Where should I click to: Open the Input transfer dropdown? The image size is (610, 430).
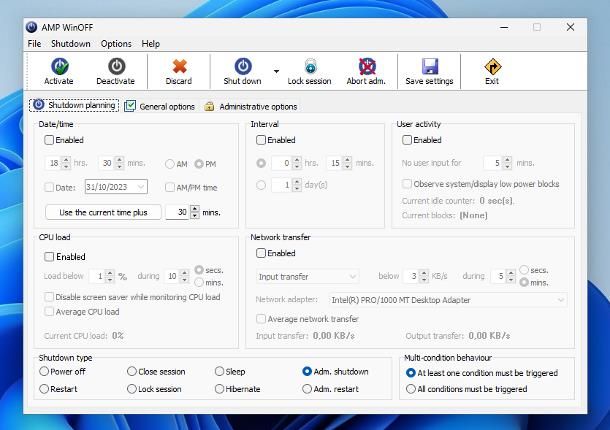tap(307, 277)
